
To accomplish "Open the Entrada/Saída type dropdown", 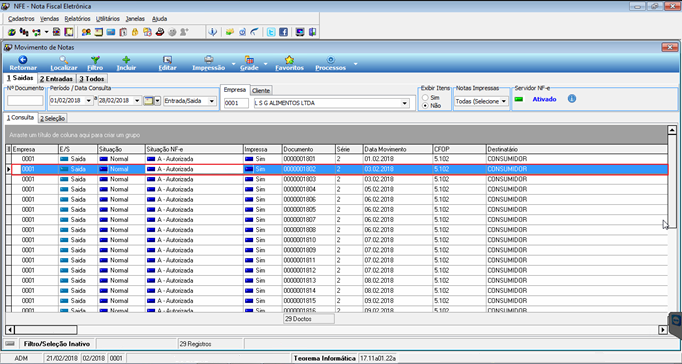I will (x=212, y=101).
